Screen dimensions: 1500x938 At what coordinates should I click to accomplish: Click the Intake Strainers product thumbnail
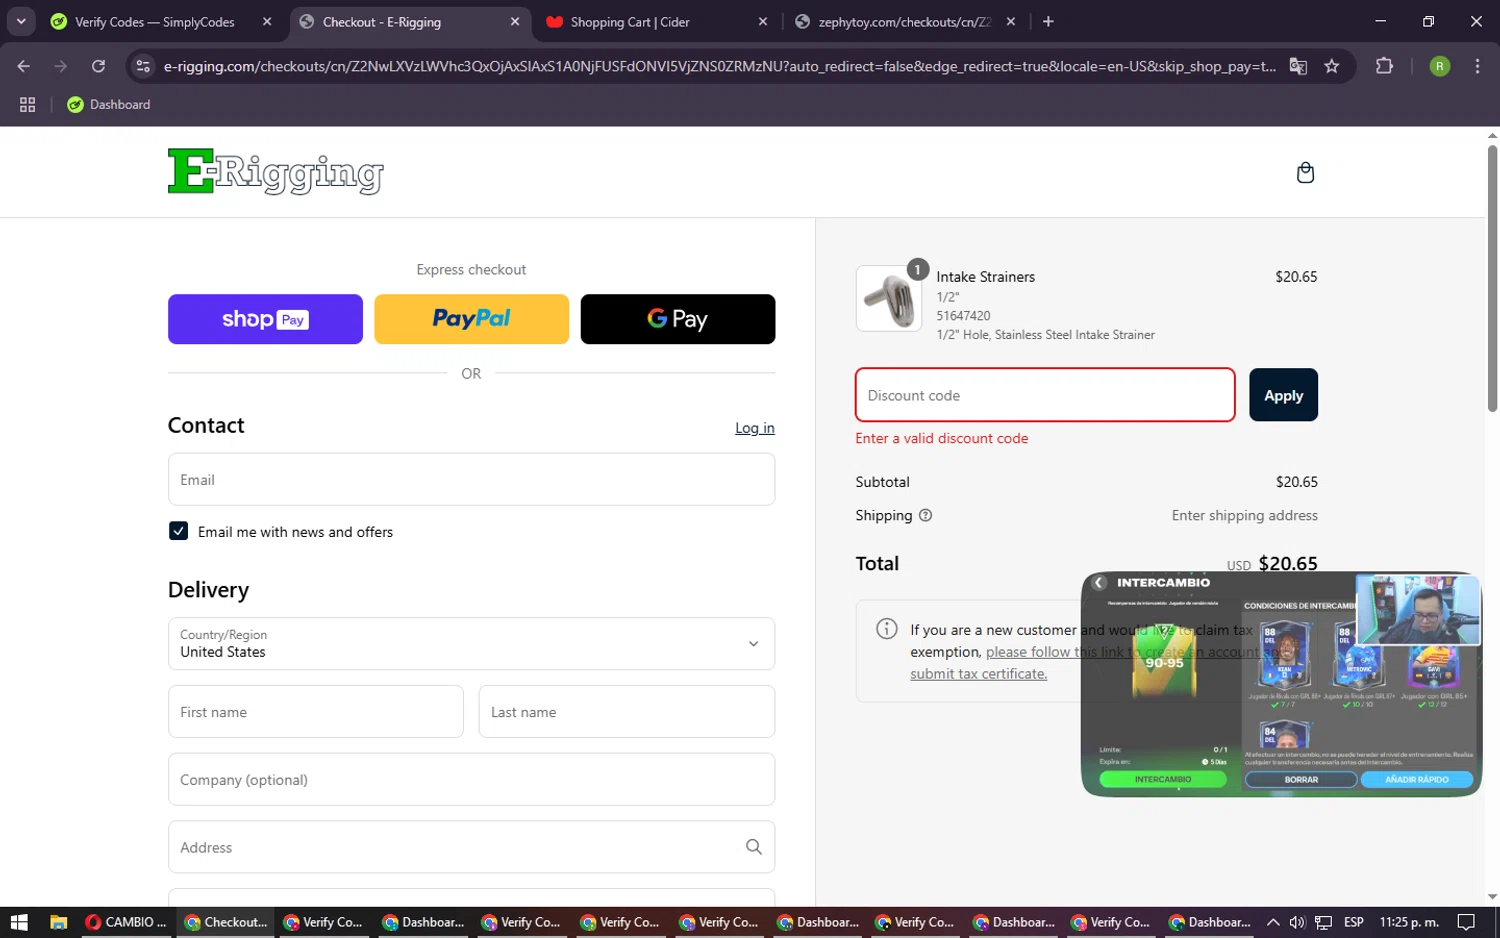tap(889, 298)
